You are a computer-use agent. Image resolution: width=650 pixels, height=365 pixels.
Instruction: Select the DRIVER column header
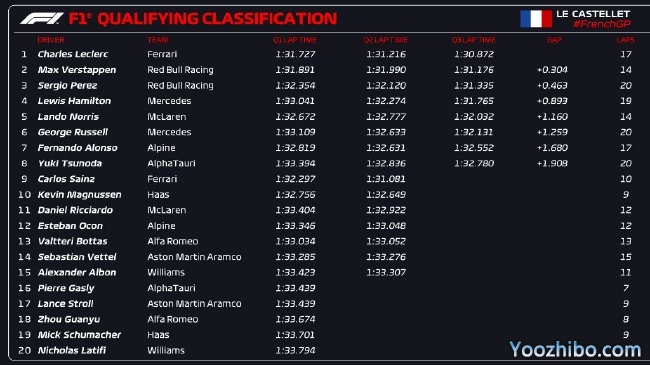coord(51,40)
